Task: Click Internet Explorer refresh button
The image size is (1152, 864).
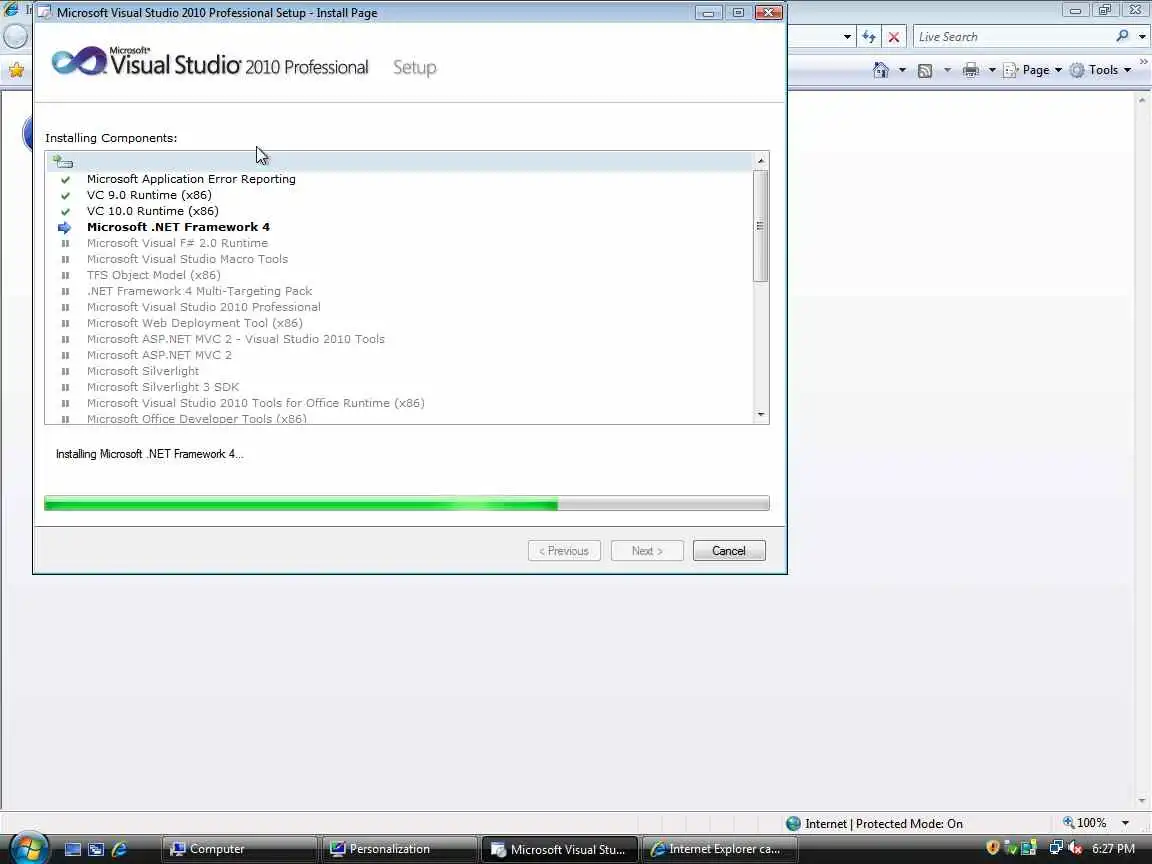Action: coord(869,37)
